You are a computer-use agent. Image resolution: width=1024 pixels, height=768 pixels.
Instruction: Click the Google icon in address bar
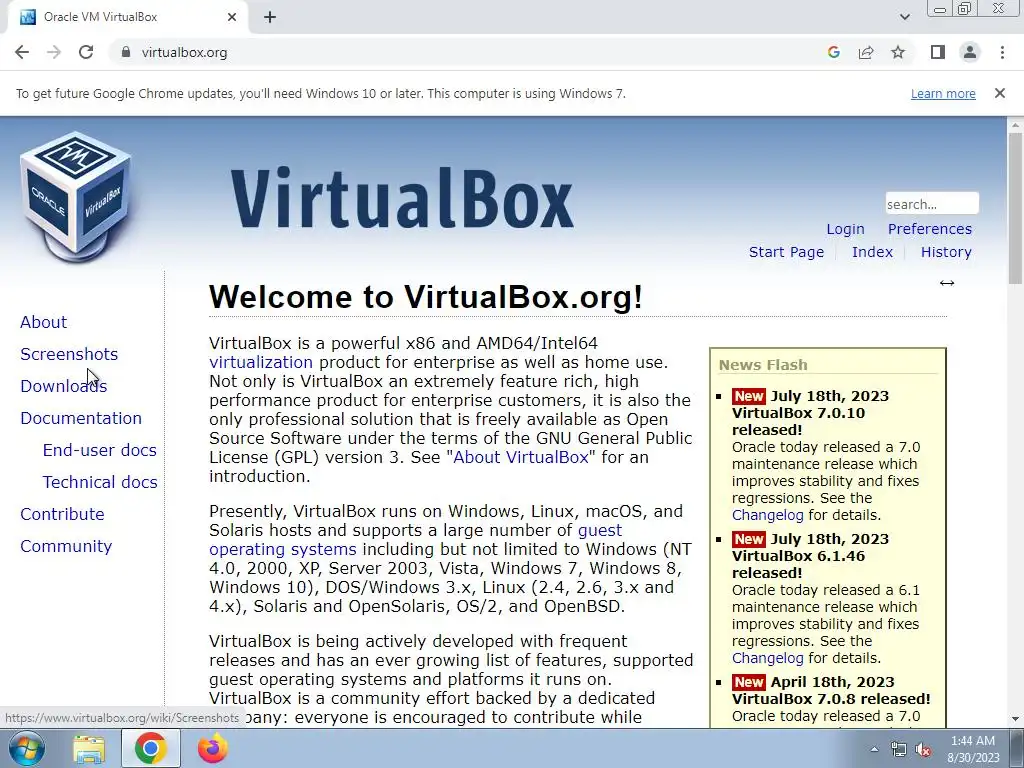point(833,52)
